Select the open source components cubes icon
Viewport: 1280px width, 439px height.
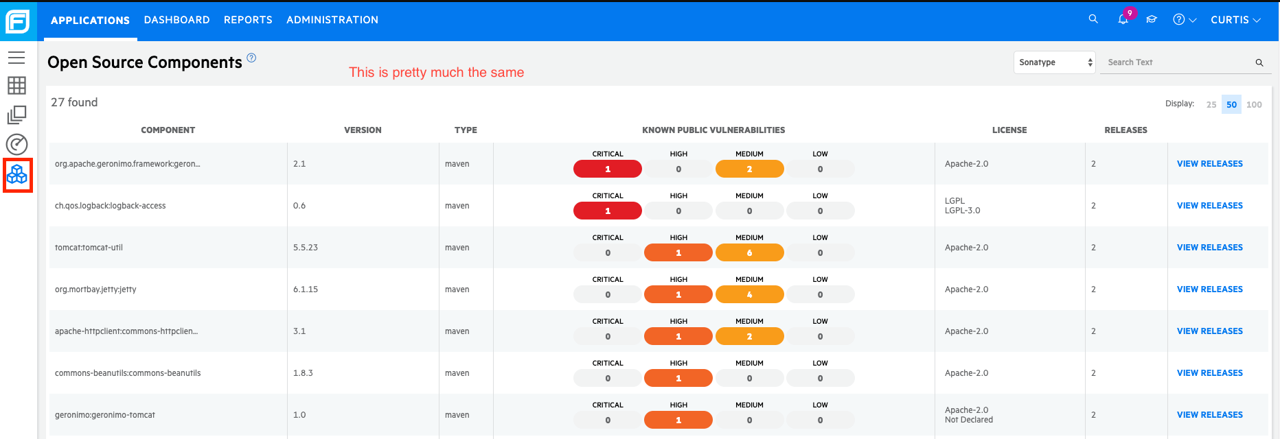(x=17, y=175)
